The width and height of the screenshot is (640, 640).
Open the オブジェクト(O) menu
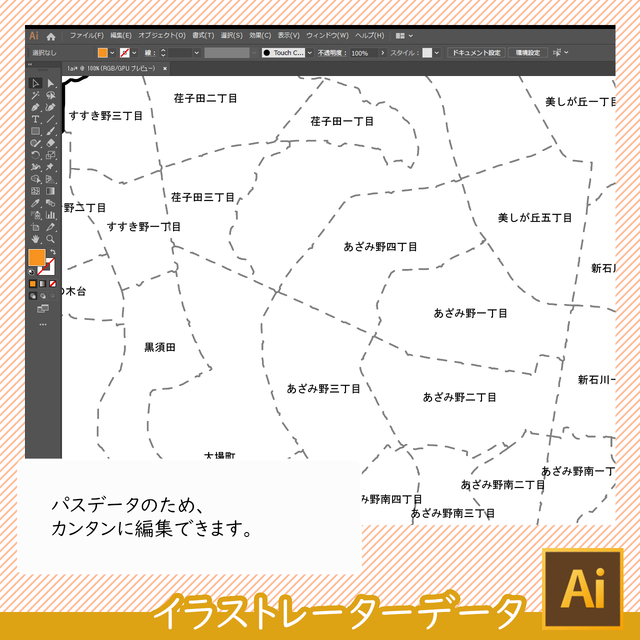click(x=162, y=36)
